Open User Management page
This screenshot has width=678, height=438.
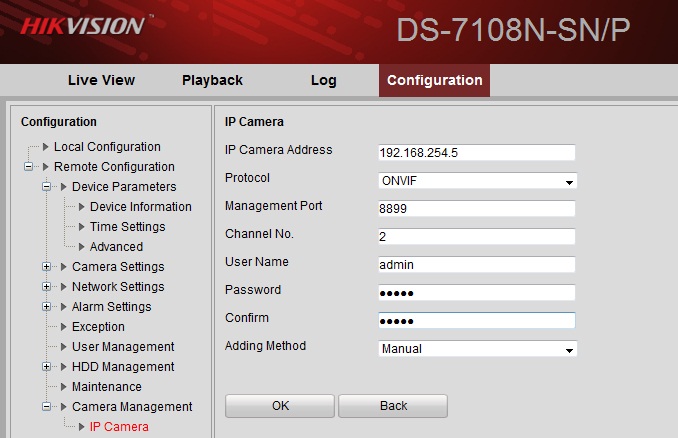point(123,346)
